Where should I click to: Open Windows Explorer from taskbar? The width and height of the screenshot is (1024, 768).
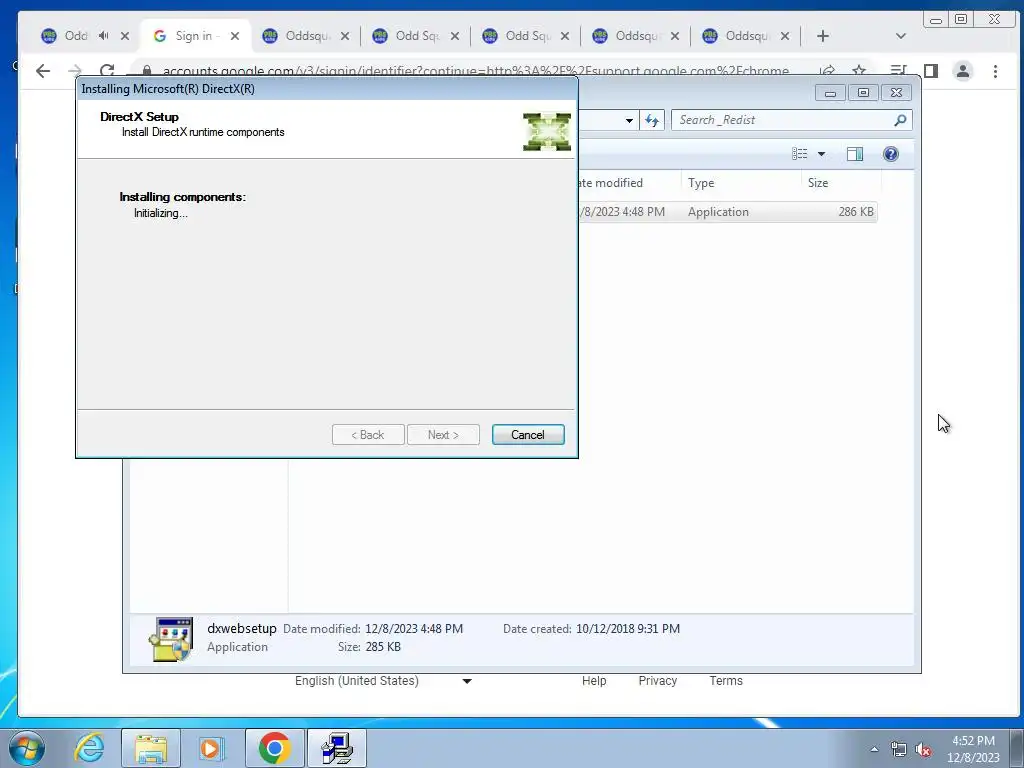pos(151,748)
